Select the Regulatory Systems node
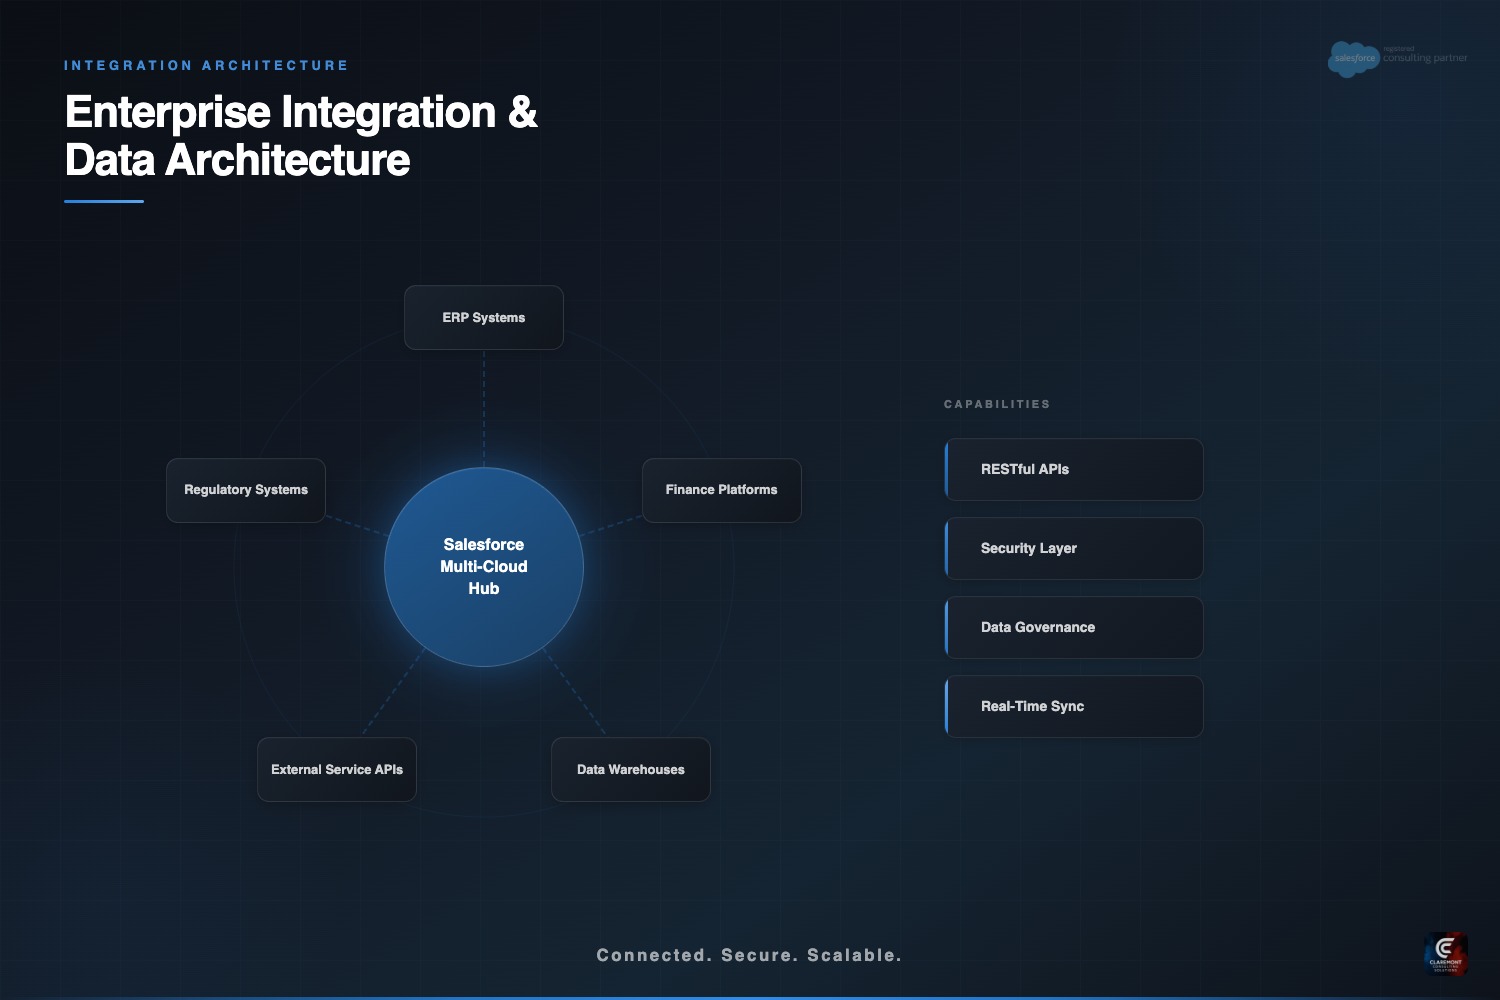Viewport: 1500px width, 1000px height. 246,490
